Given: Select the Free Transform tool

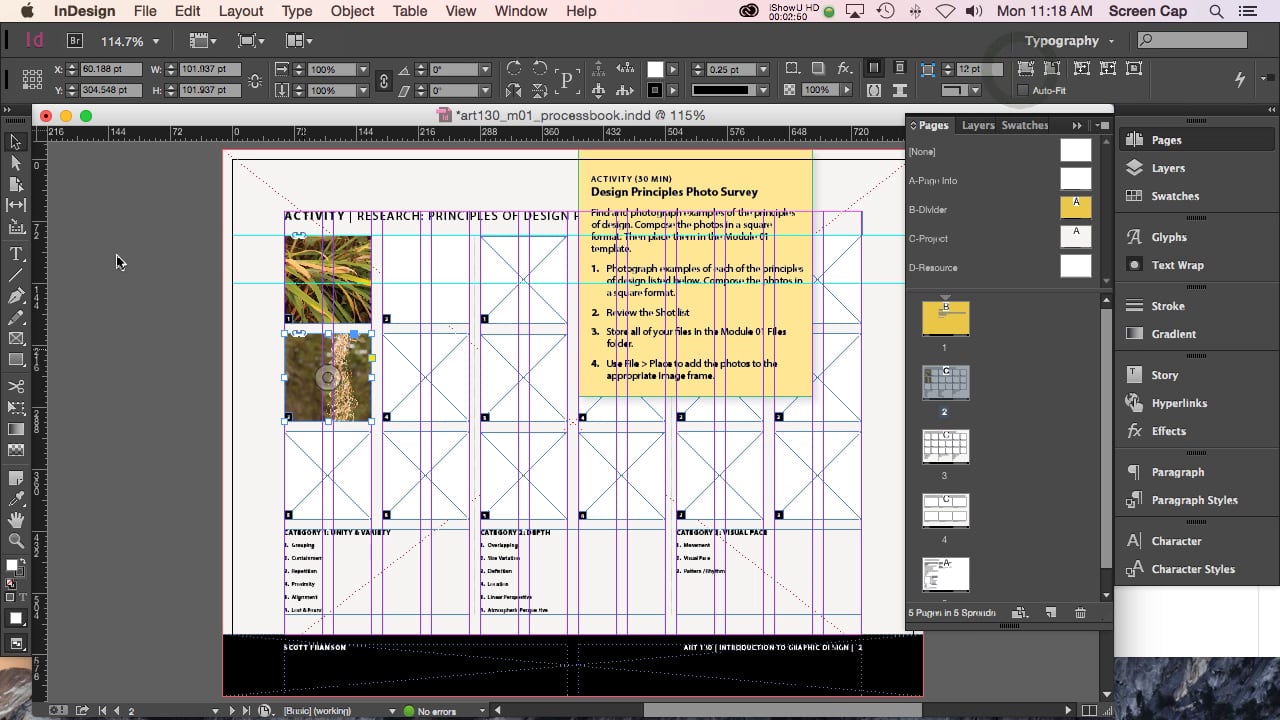Looking at the screenshot, I should (16, 408).
